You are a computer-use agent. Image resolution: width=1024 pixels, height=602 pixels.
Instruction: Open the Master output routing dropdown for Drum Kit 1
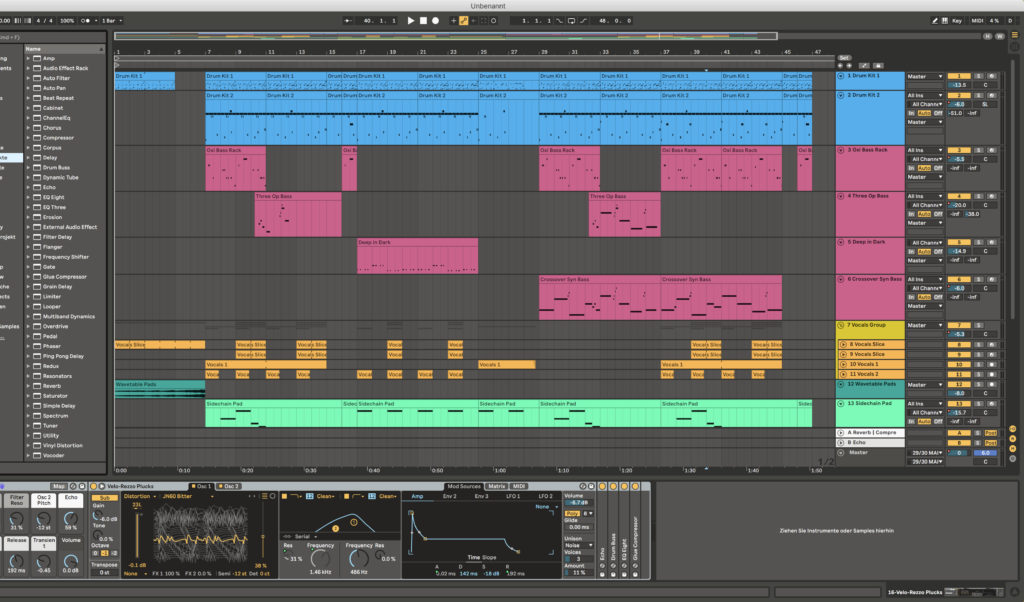tap(924, 77)
